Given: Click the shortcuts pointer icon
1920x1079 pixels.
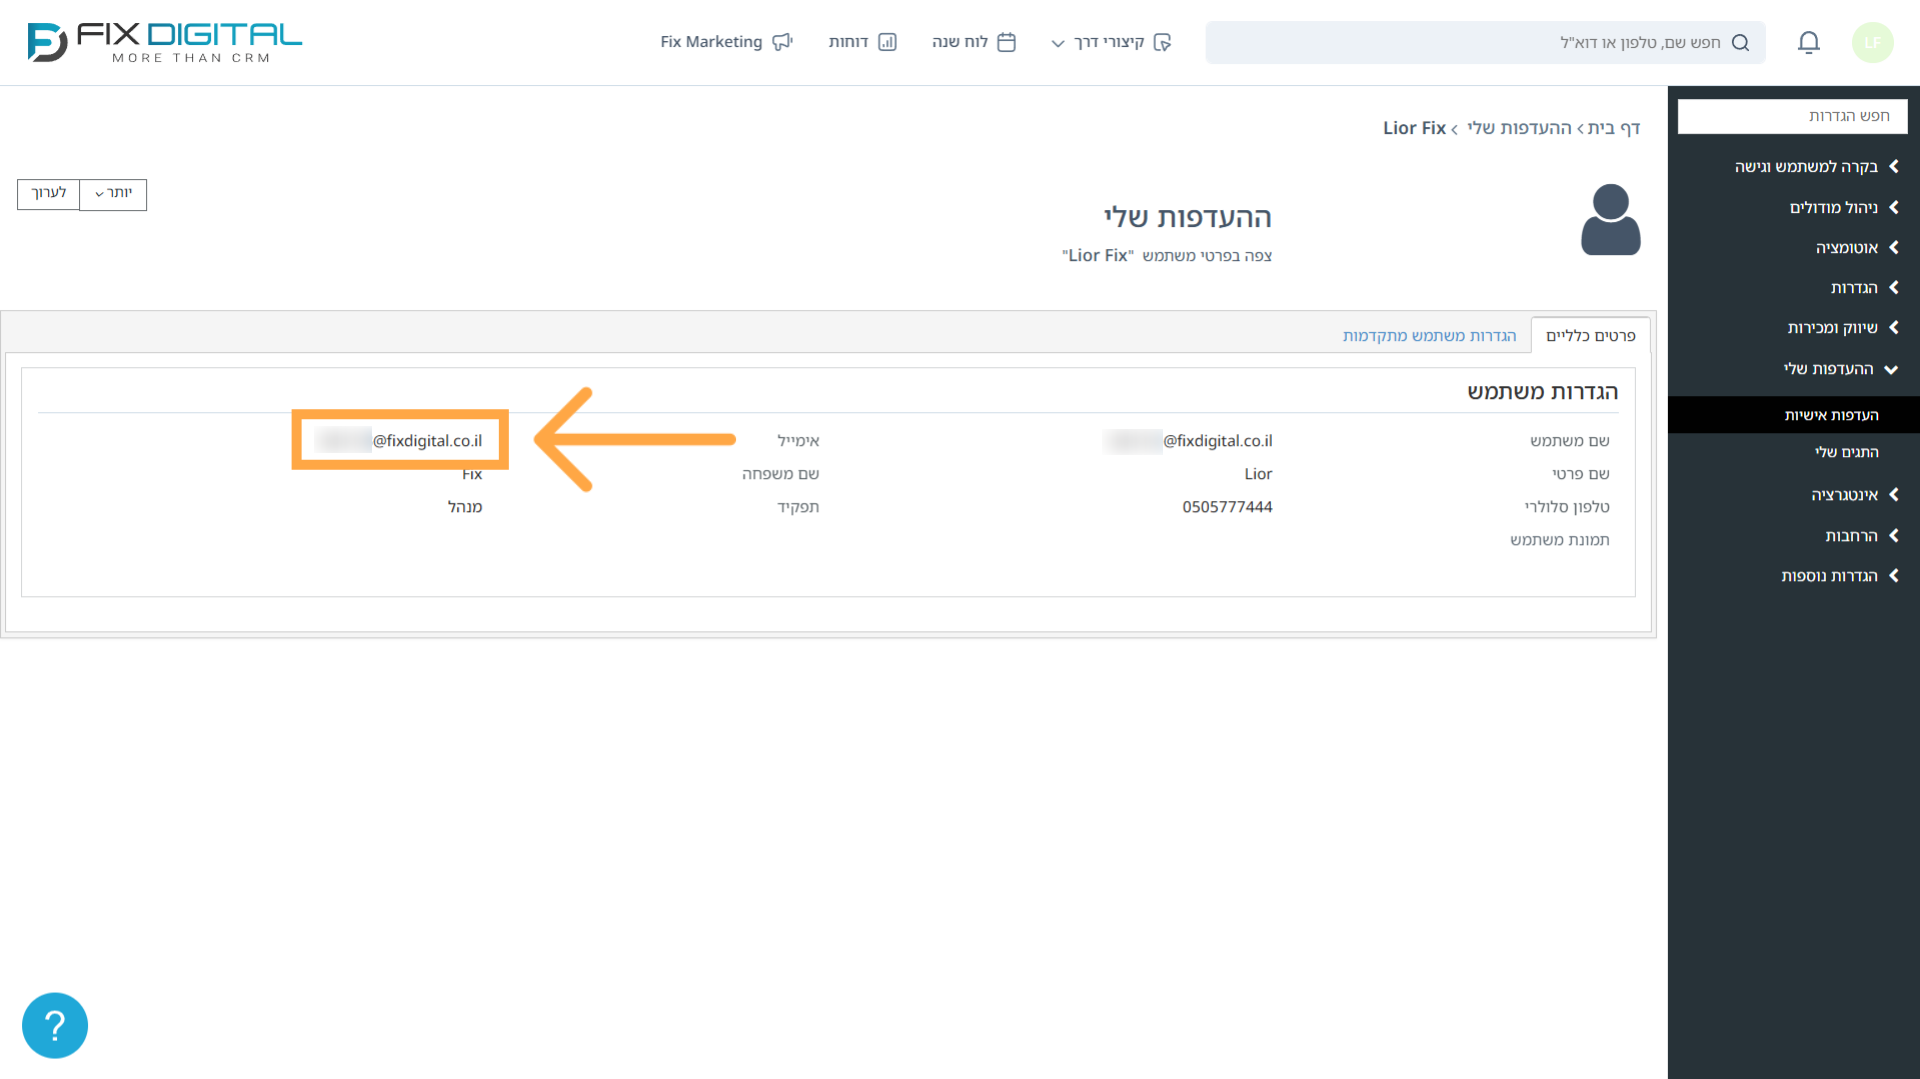Looking at the screenshot, I should [1162, 42].
